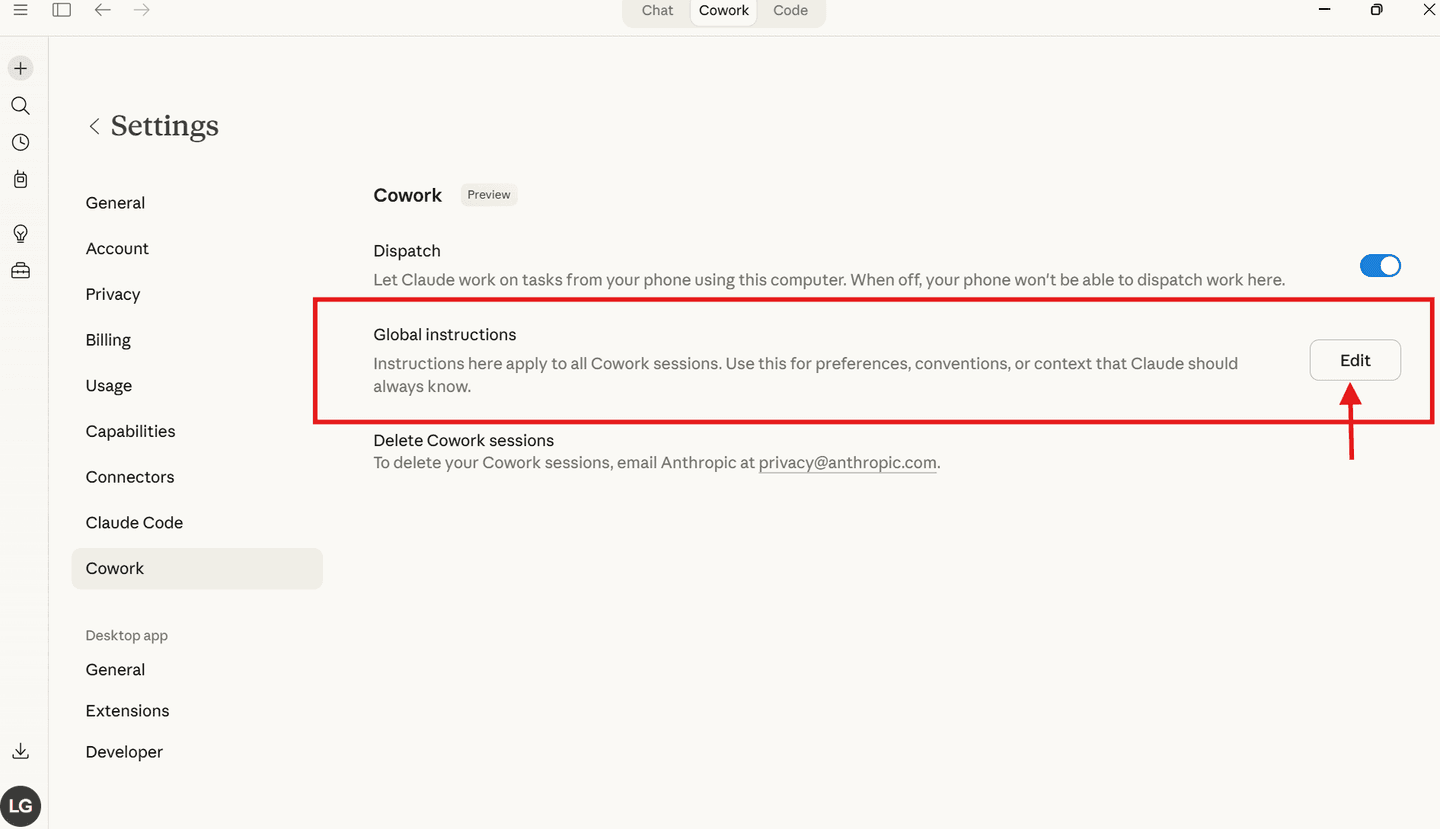The height and width of the screenshot is (829, 1440).
Task: Minimize the application window
Action: point(1324,10)
